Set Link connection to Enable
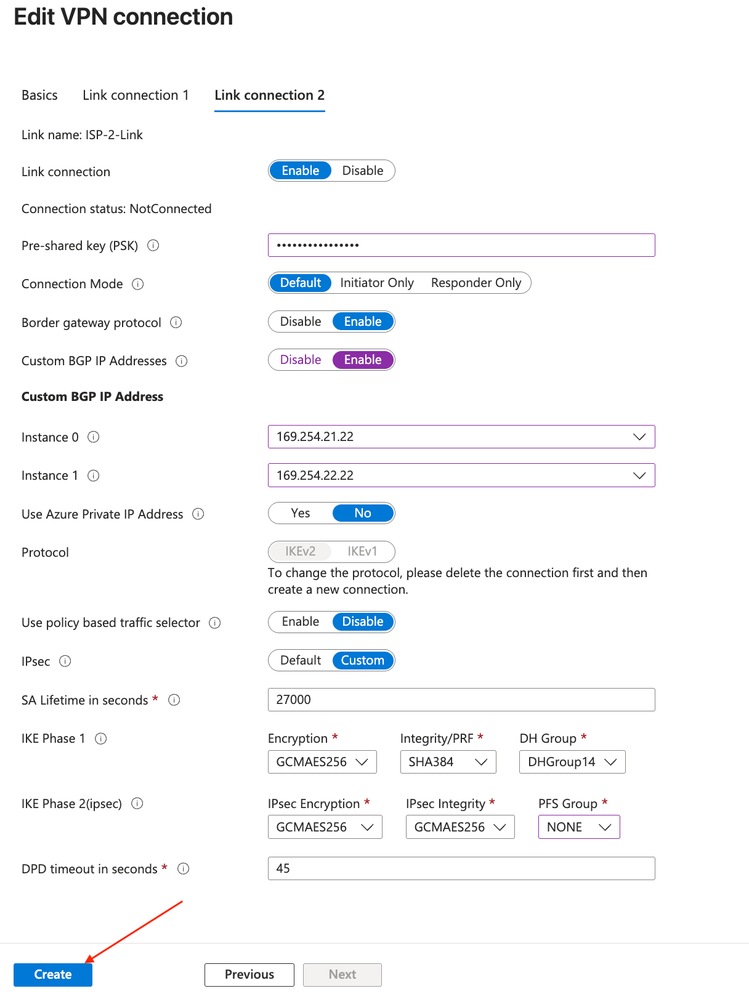The image size is (749, 999). coord(300,171)
